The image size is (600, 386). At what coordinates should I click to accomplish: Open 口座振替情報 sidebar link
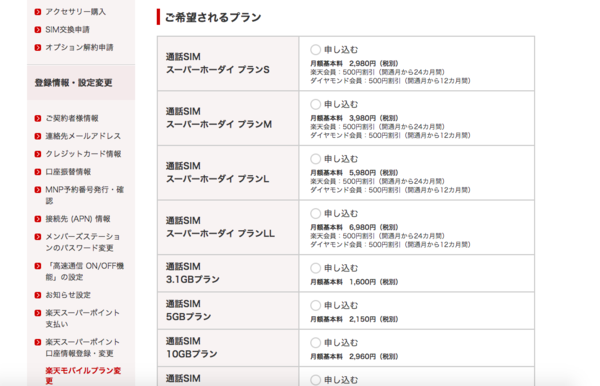[x=68, y=172]
